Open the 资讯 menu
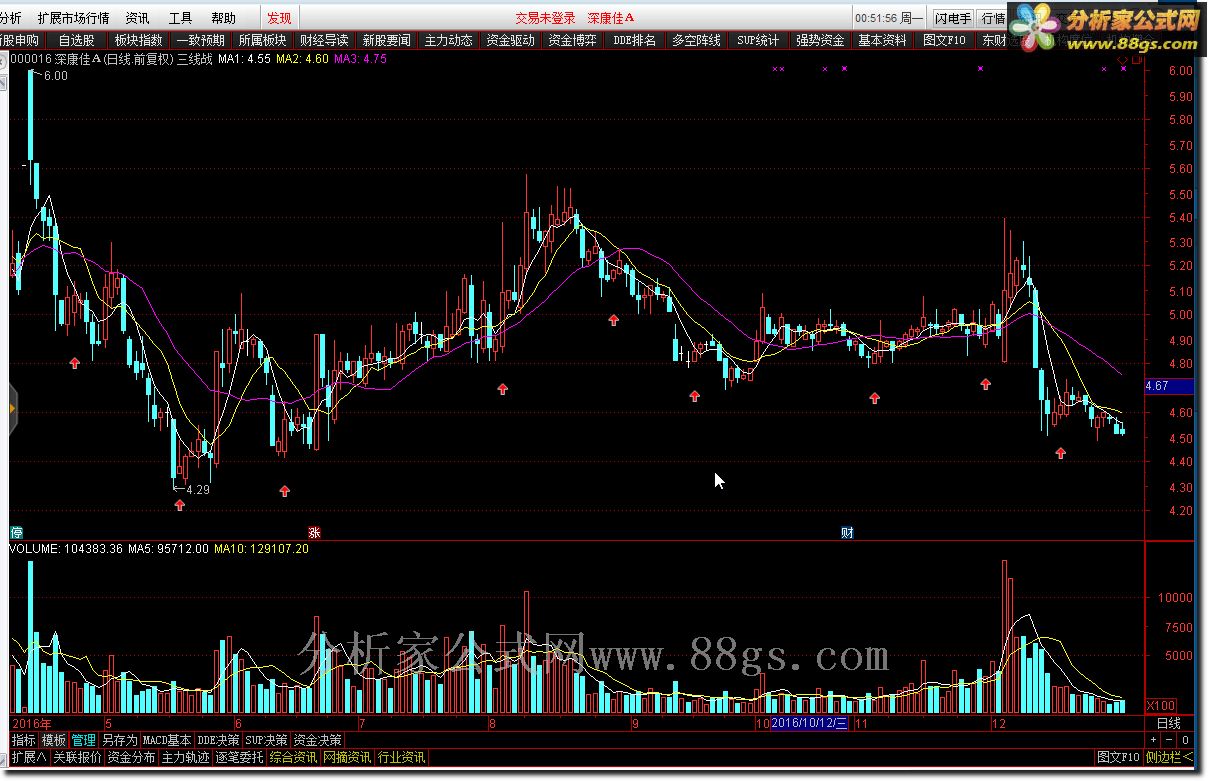 click(x=138, y=18)
